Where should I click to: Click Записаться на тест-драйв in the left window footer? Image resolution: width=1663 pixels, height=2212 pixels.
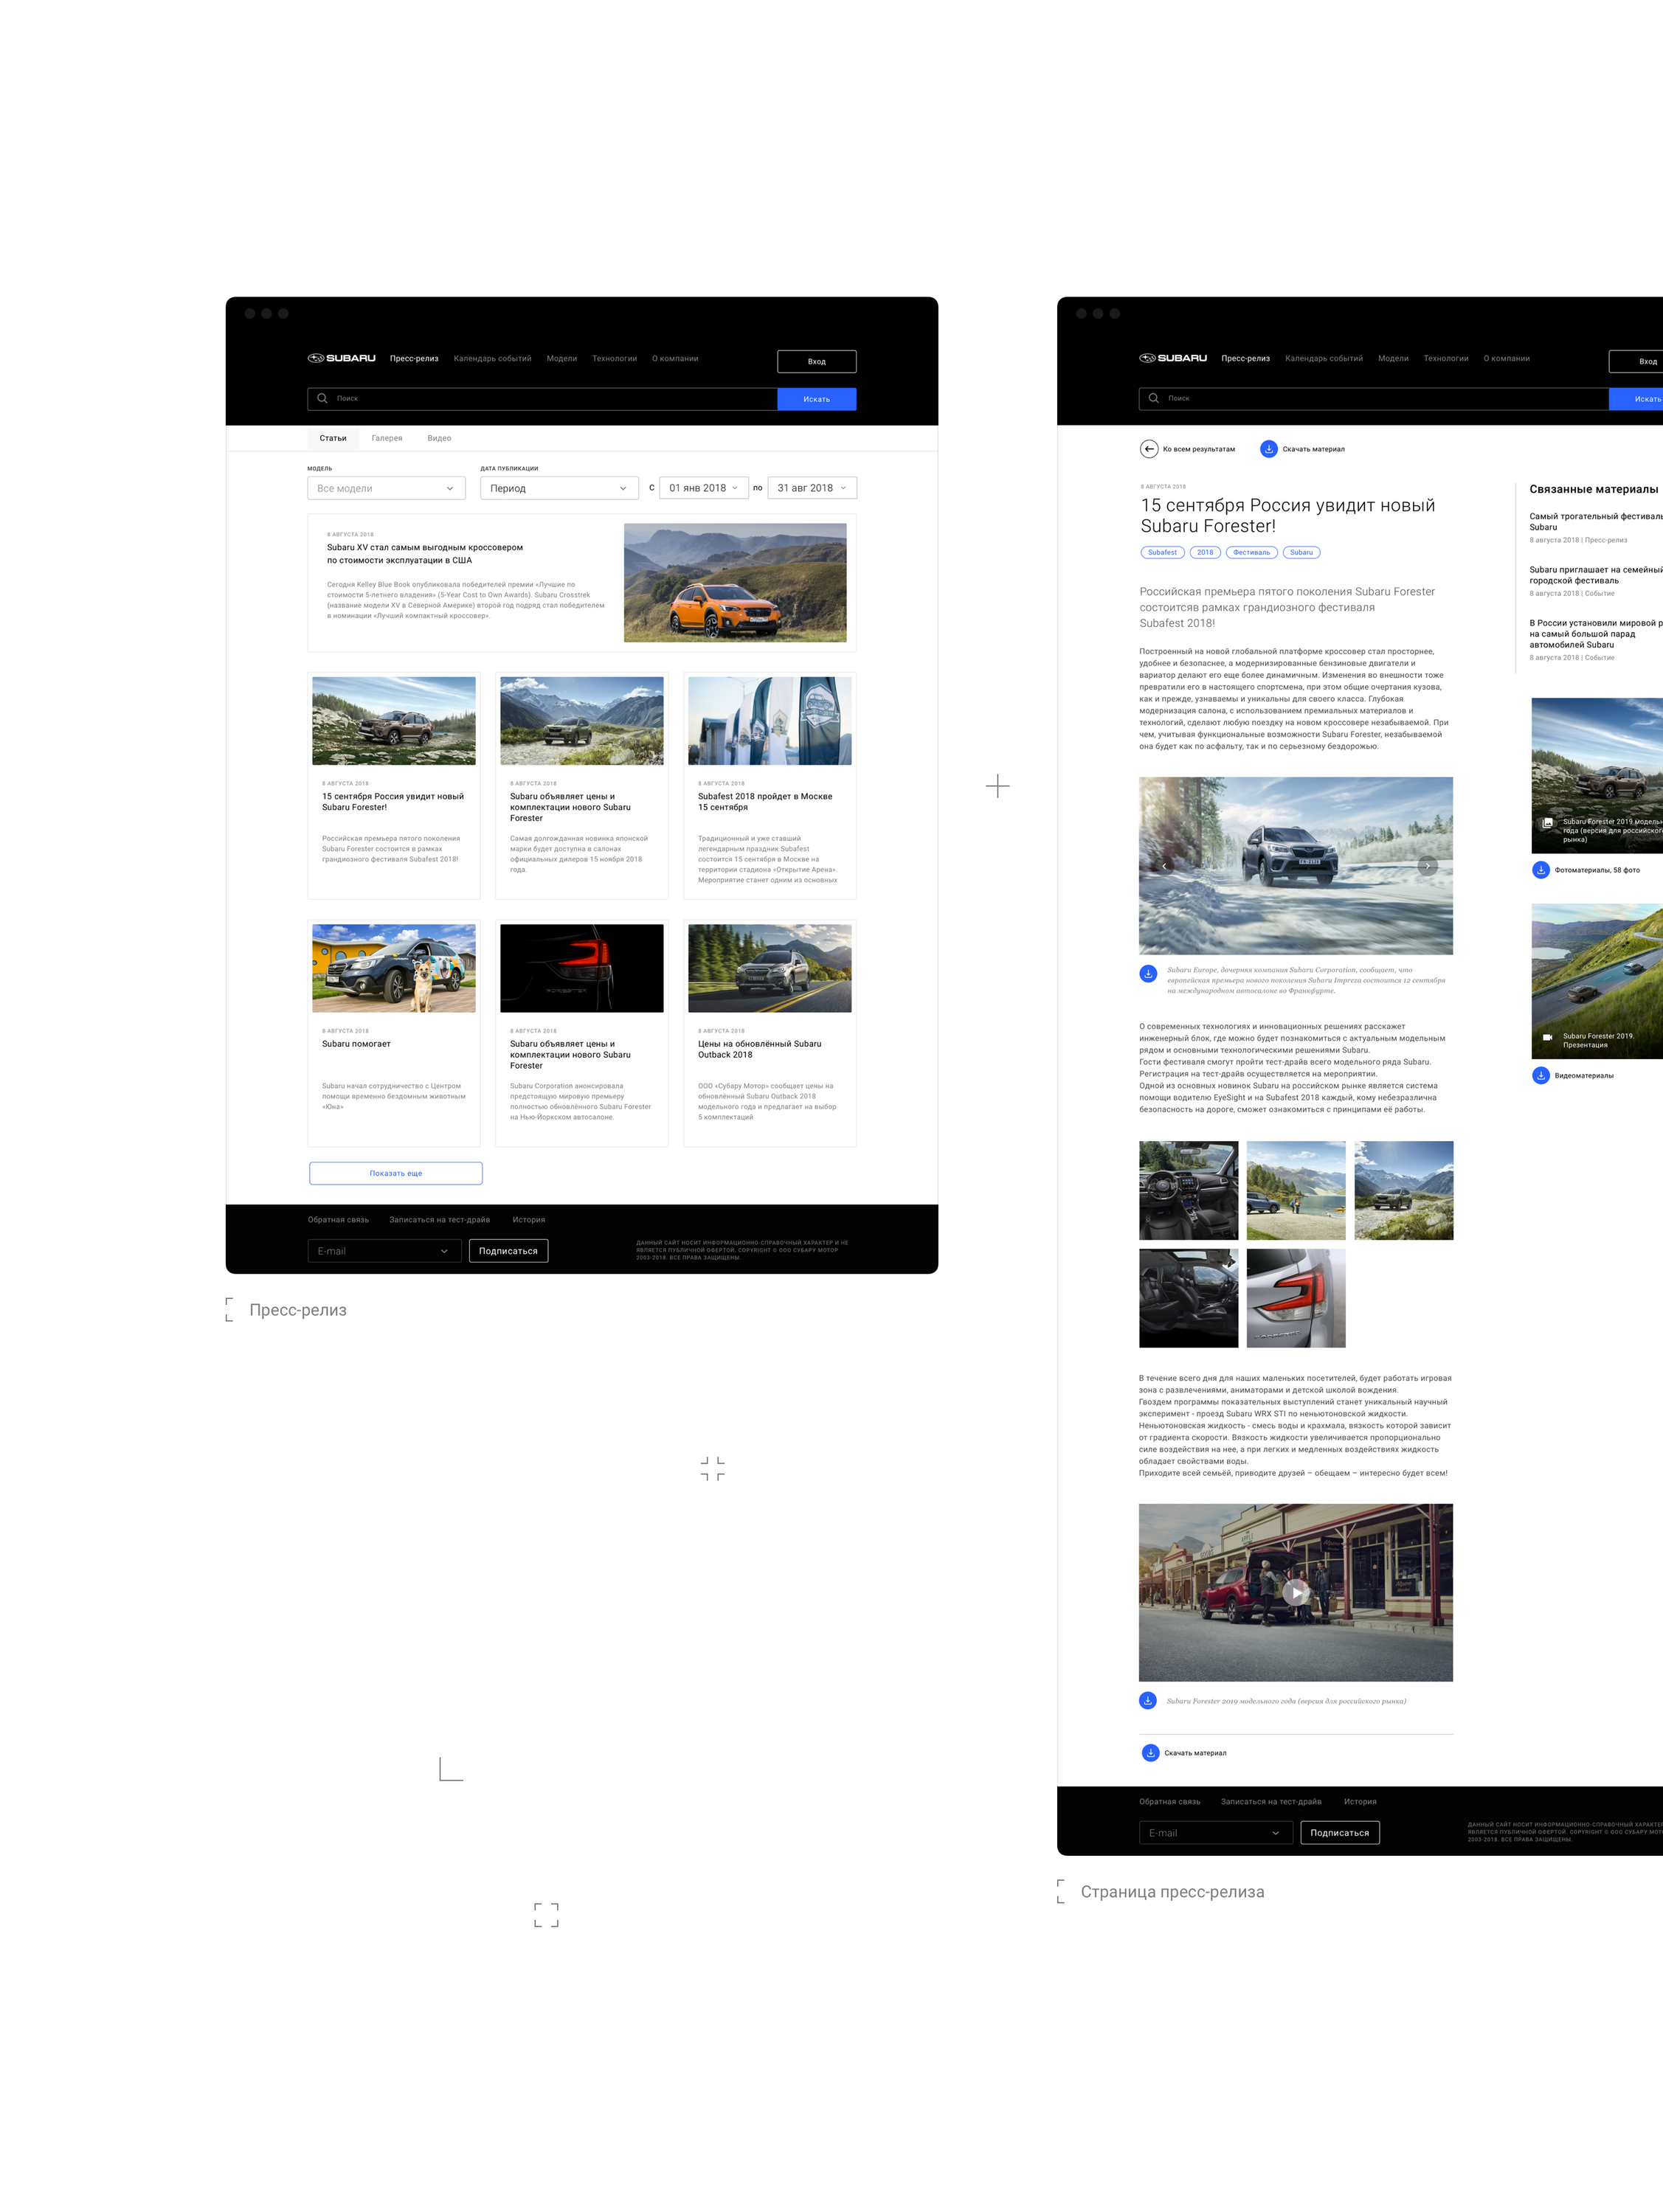[x=440, y=1219]
